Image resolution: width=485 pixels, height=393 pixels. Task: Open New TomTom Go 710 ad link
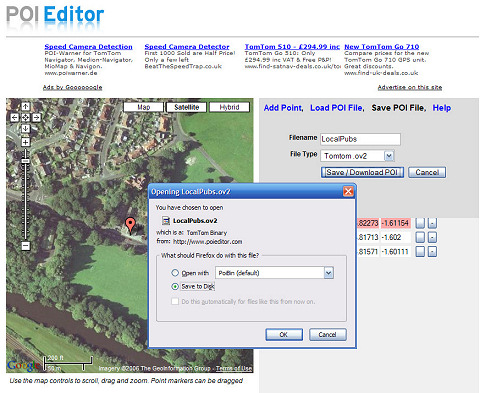[x=382, y=47]
